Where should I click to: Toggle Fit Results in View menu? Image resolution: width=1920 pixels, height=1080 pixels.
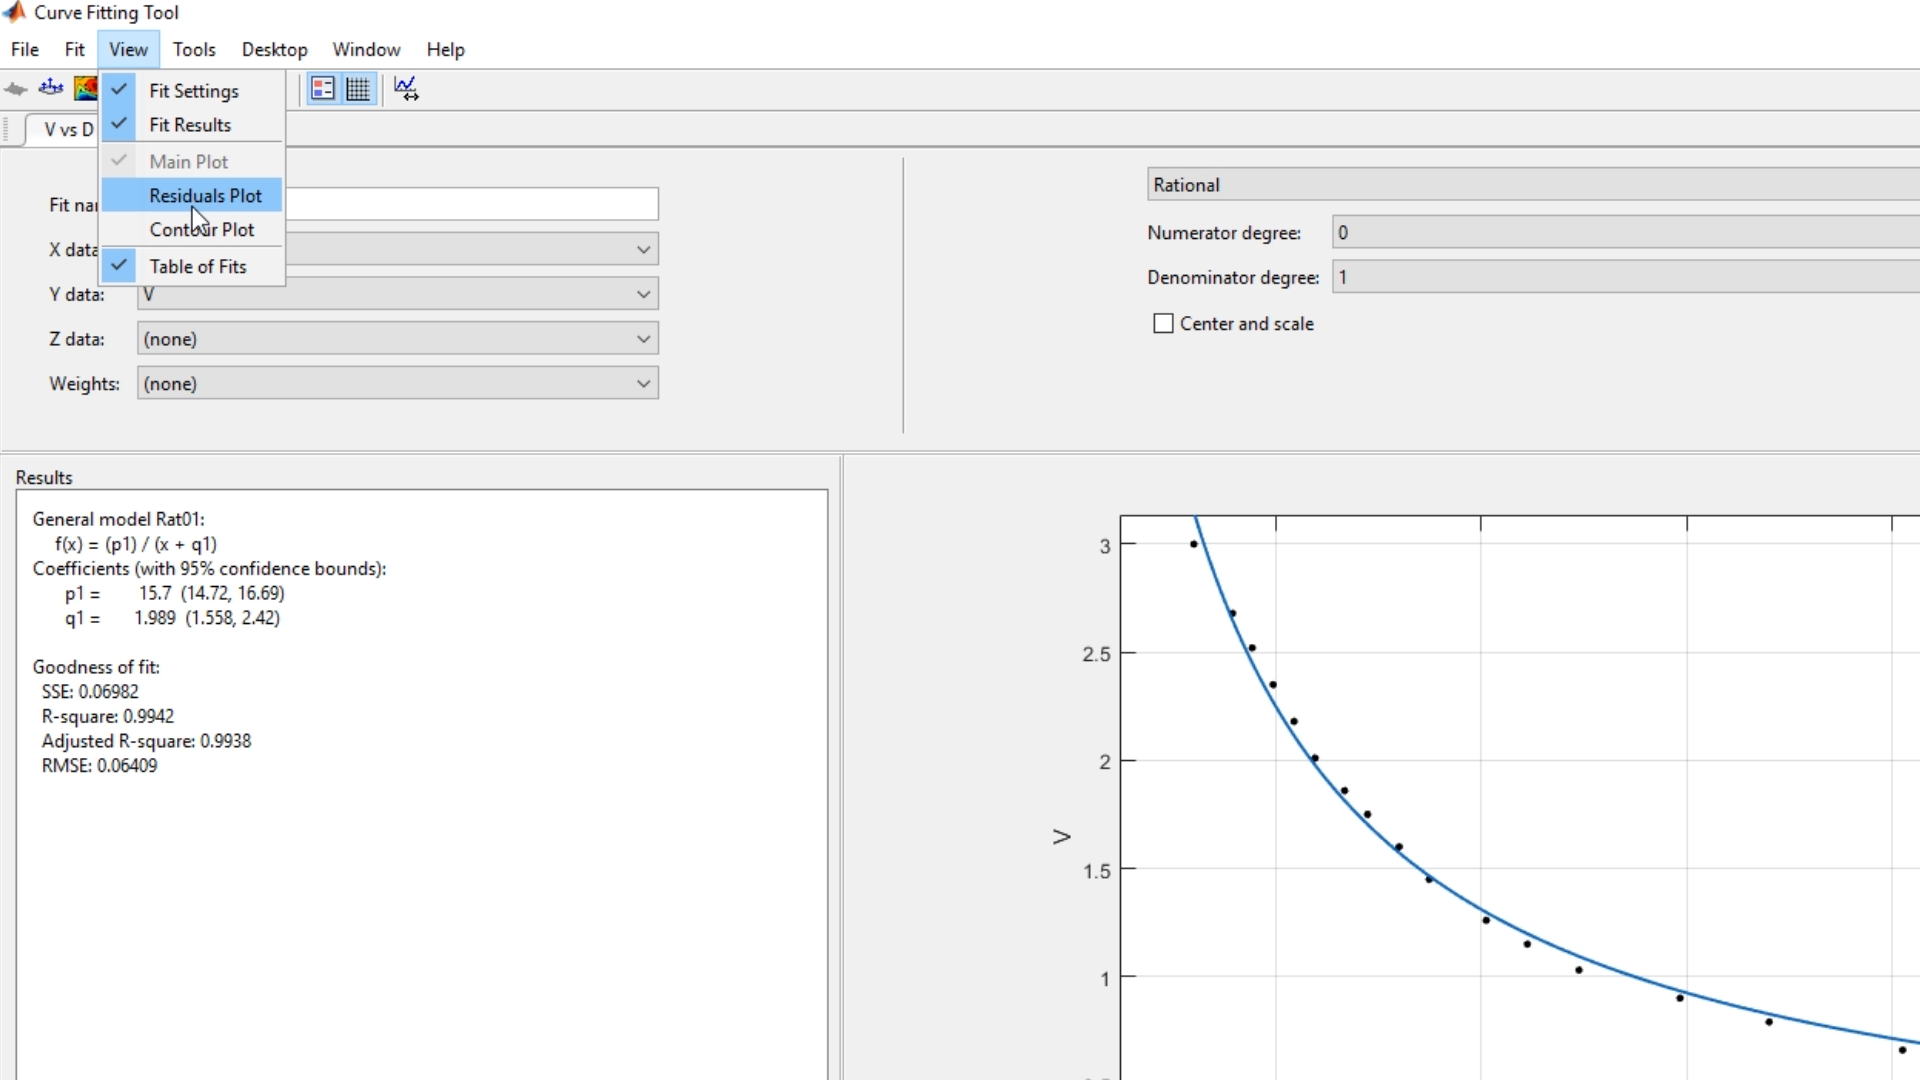tap(190, 125)
